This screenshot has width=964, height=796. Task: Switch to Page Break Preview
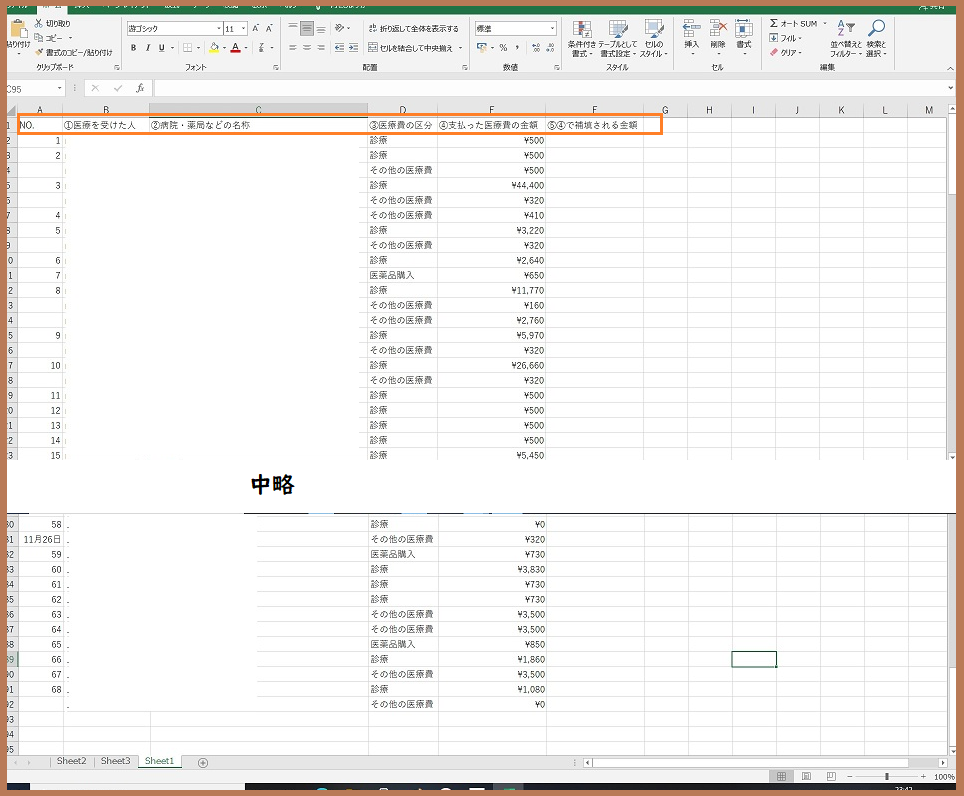(x=831, y=776)
